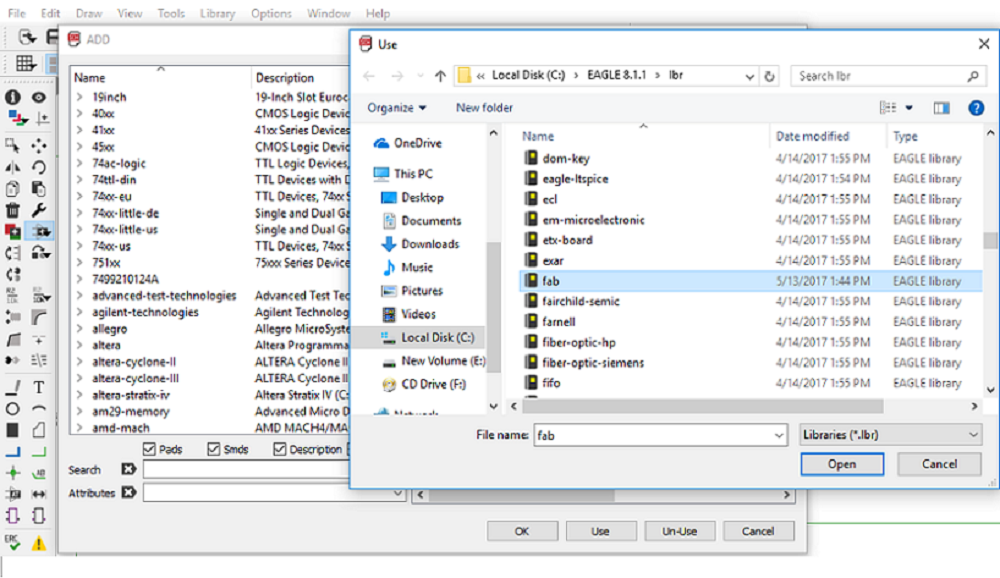Expand the 74ac-logic library

pos(80,163)
